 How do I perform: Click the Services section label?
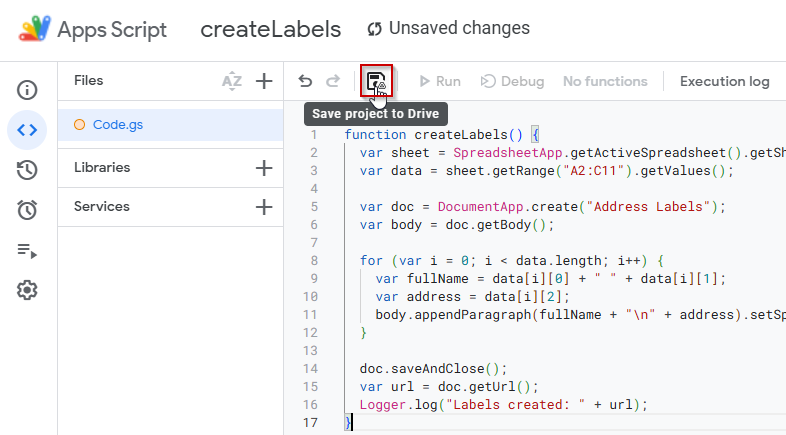(102, 206)
